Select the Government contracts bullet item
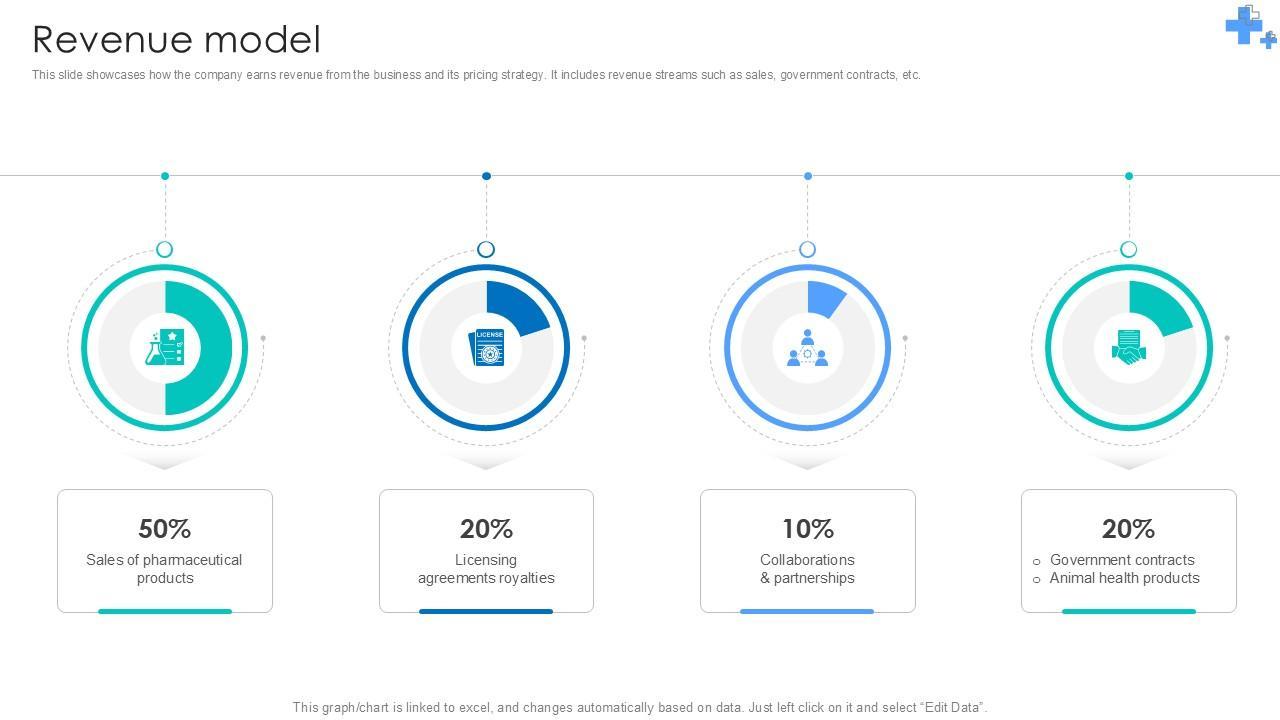This screenshot has height=720, width=1280. (1122, 560)
